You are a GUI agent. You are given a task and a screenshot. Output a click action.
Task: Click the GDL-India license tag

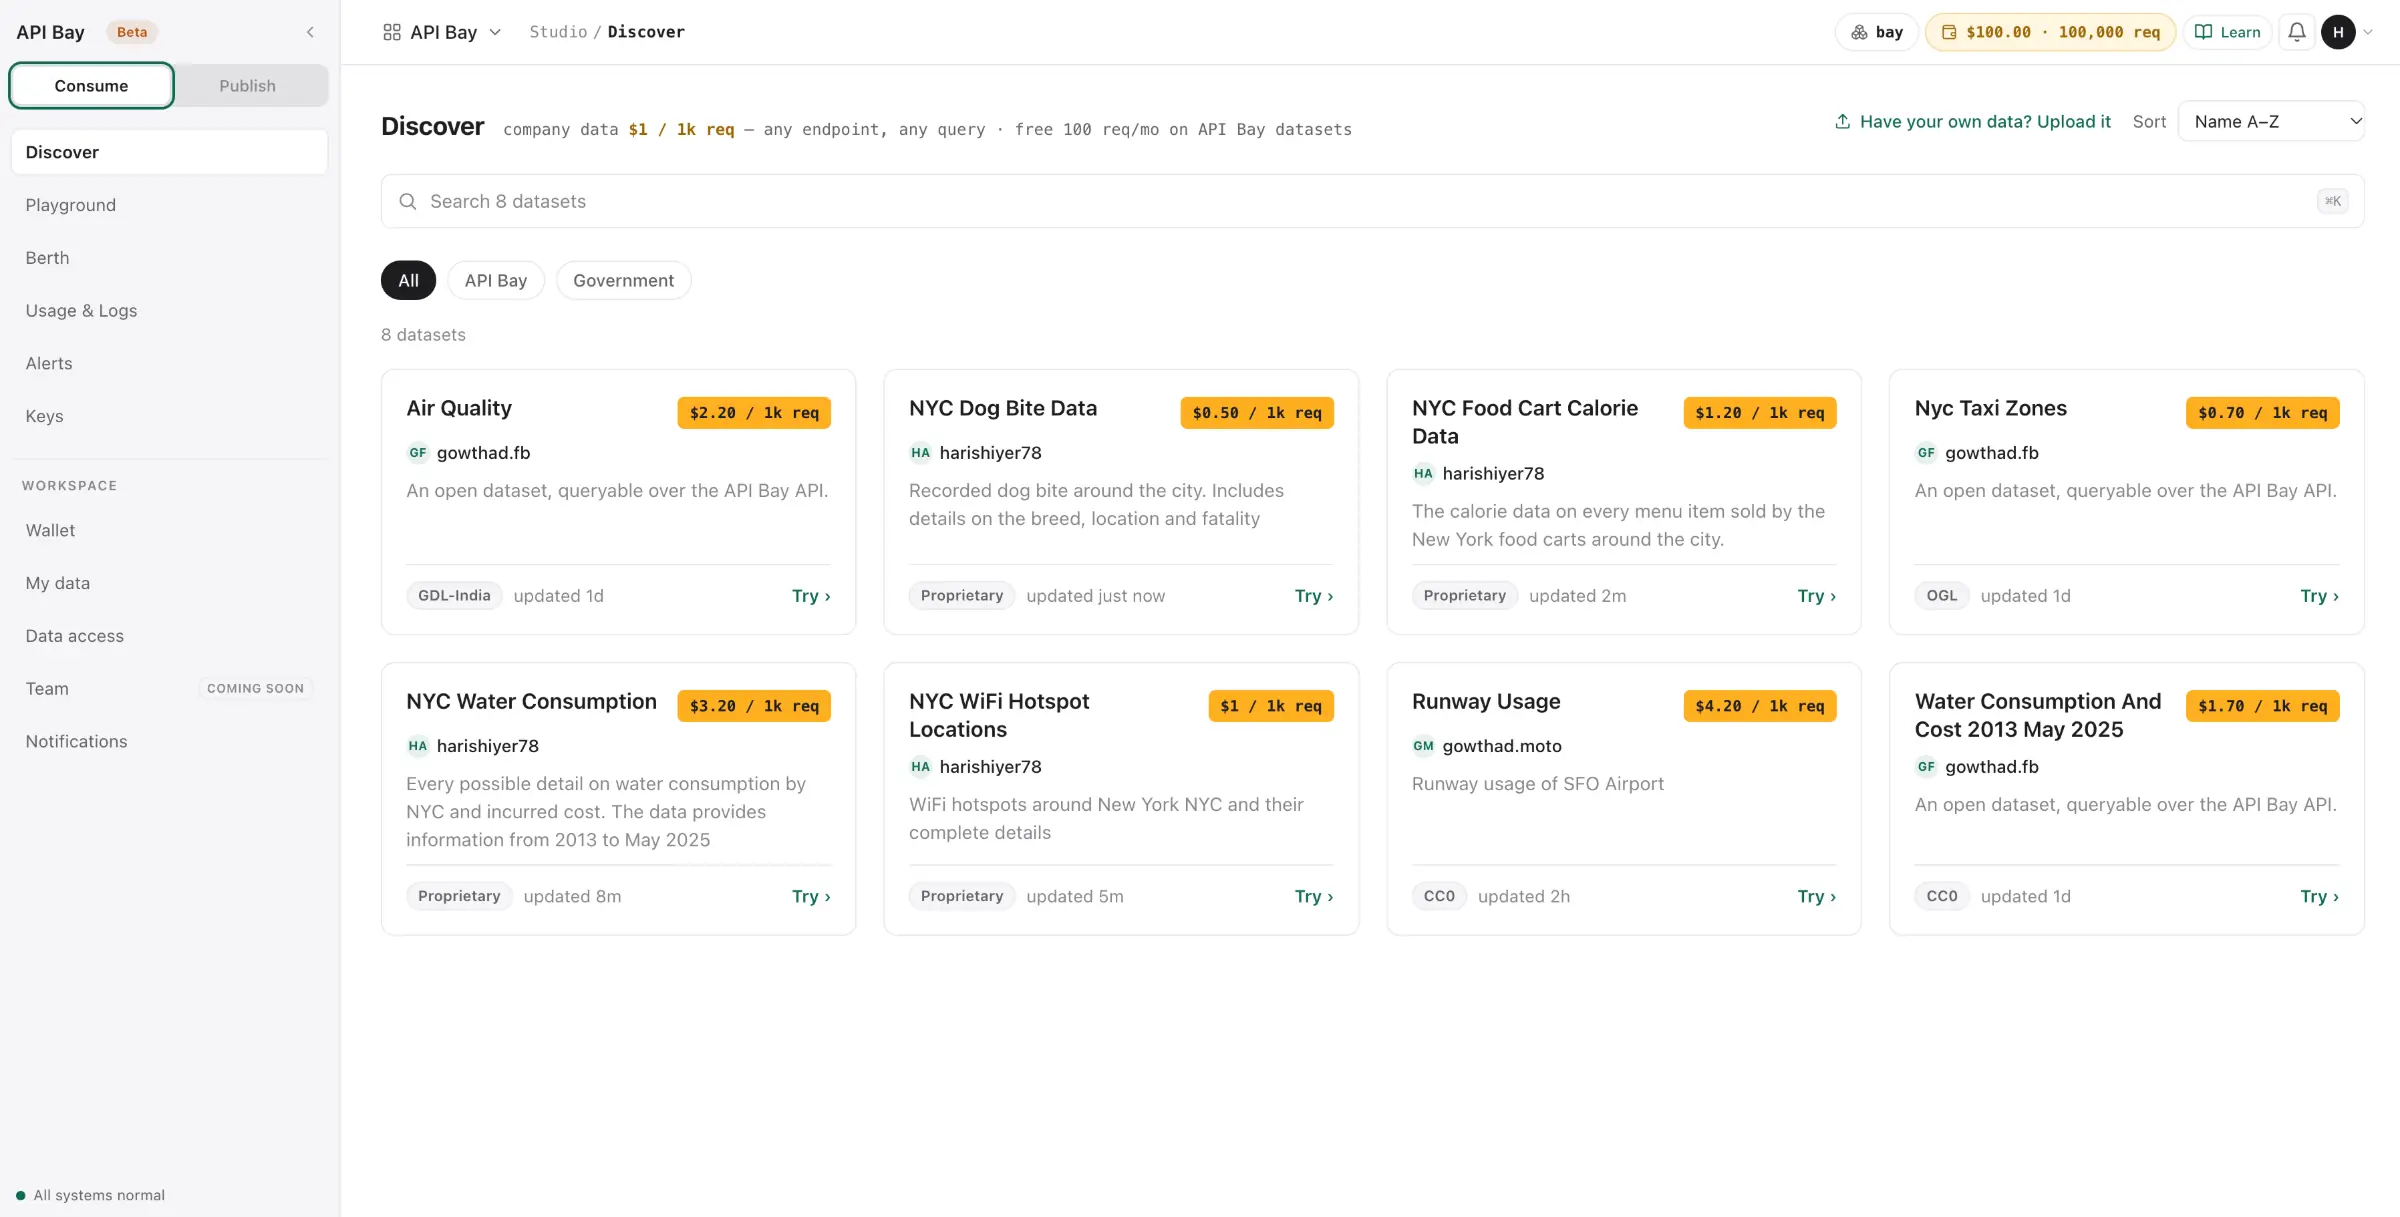tap(454, 596)
